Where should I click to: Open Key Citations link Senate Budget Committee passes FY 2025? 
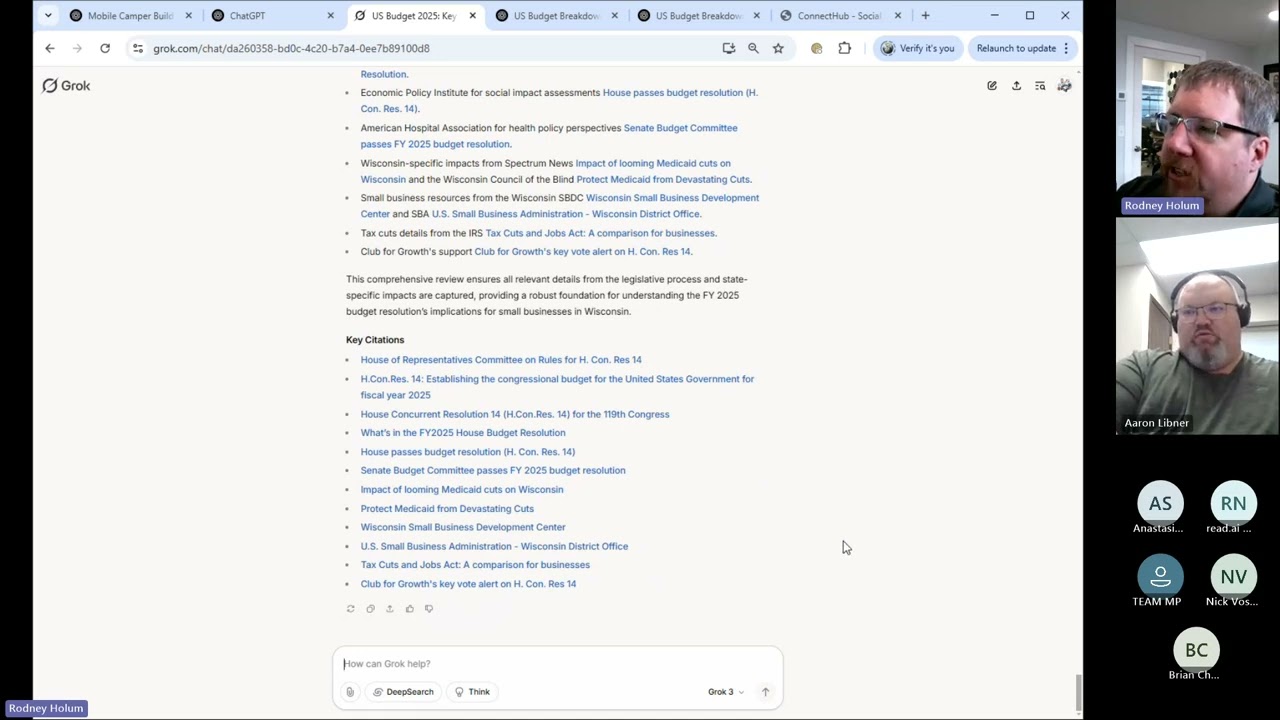[493, 471]
